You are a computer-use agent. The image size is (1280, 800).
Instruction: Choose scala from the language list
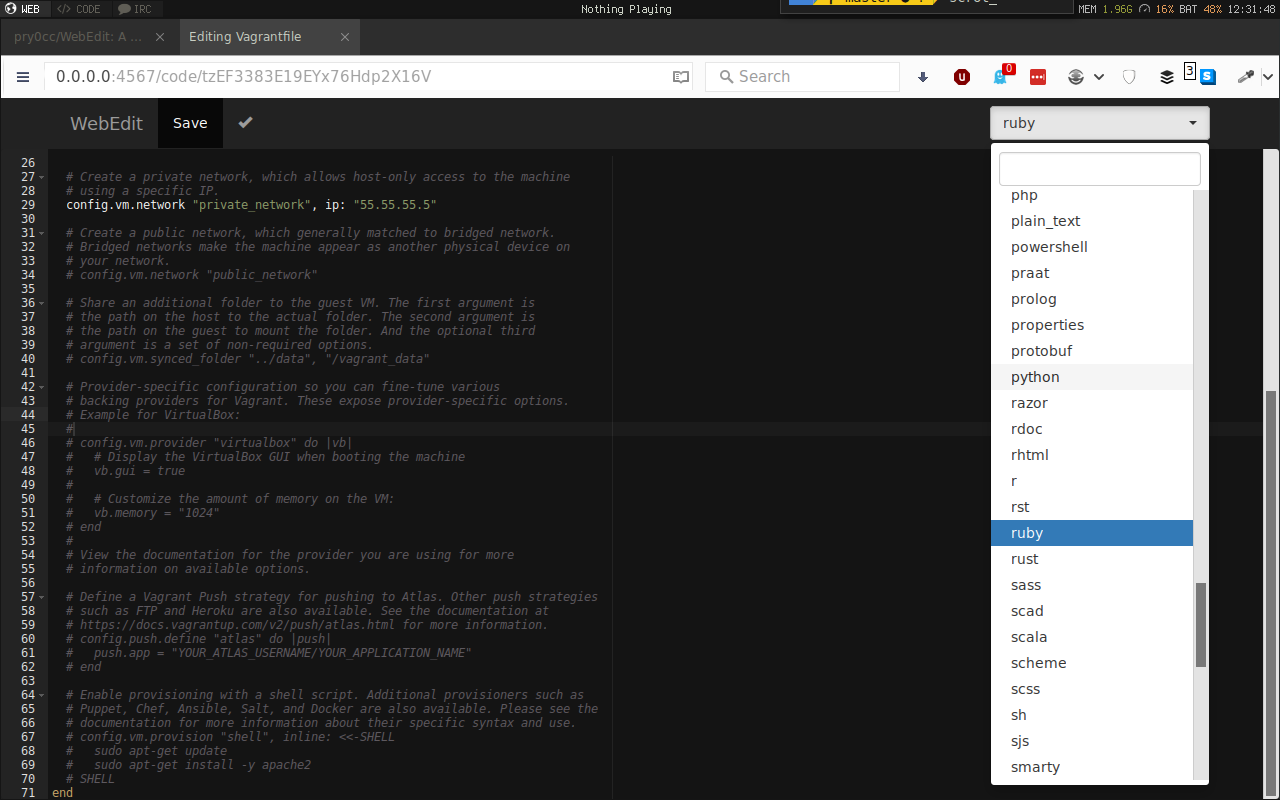tap(1092, 637)
